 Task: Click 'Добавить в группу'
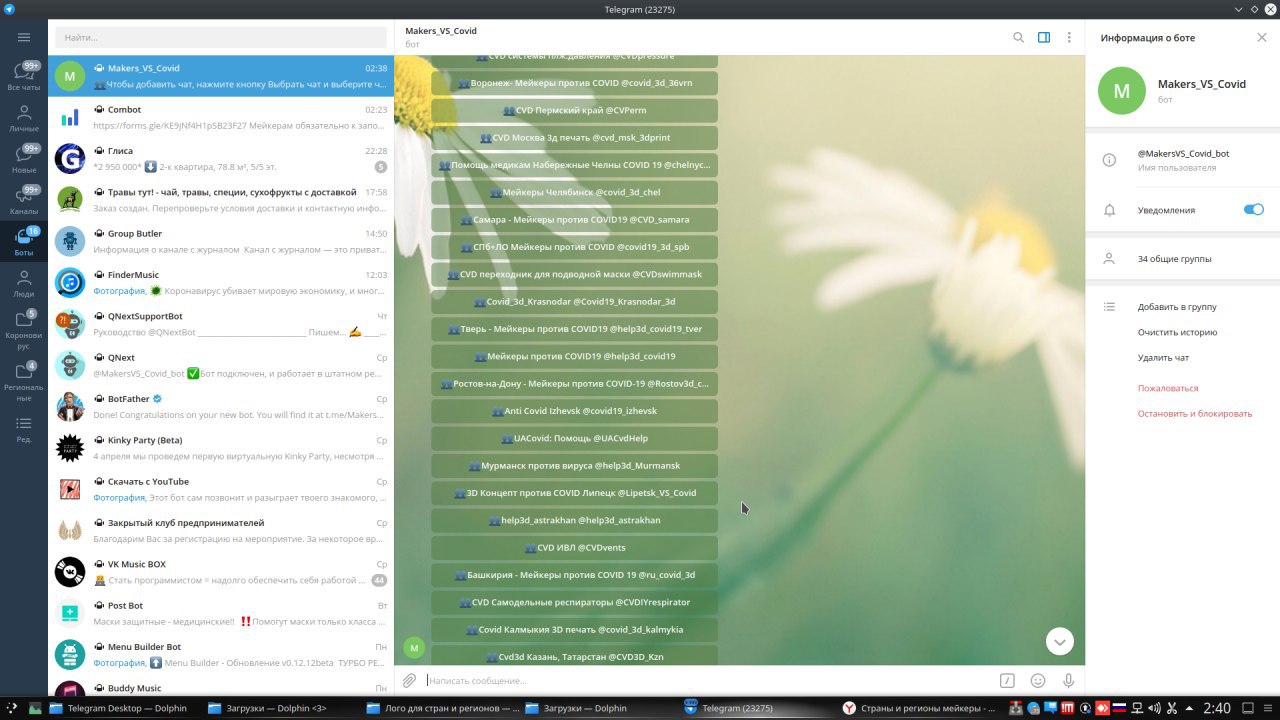click(1177, 307)
